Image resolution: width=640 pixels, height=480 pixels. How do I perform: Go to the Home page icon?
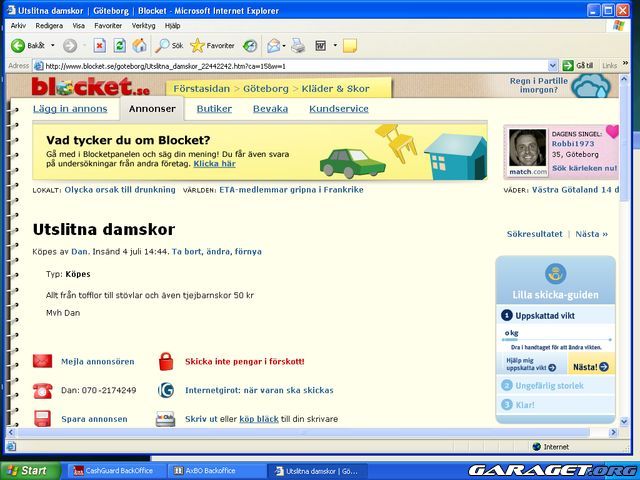click(138, 45)
